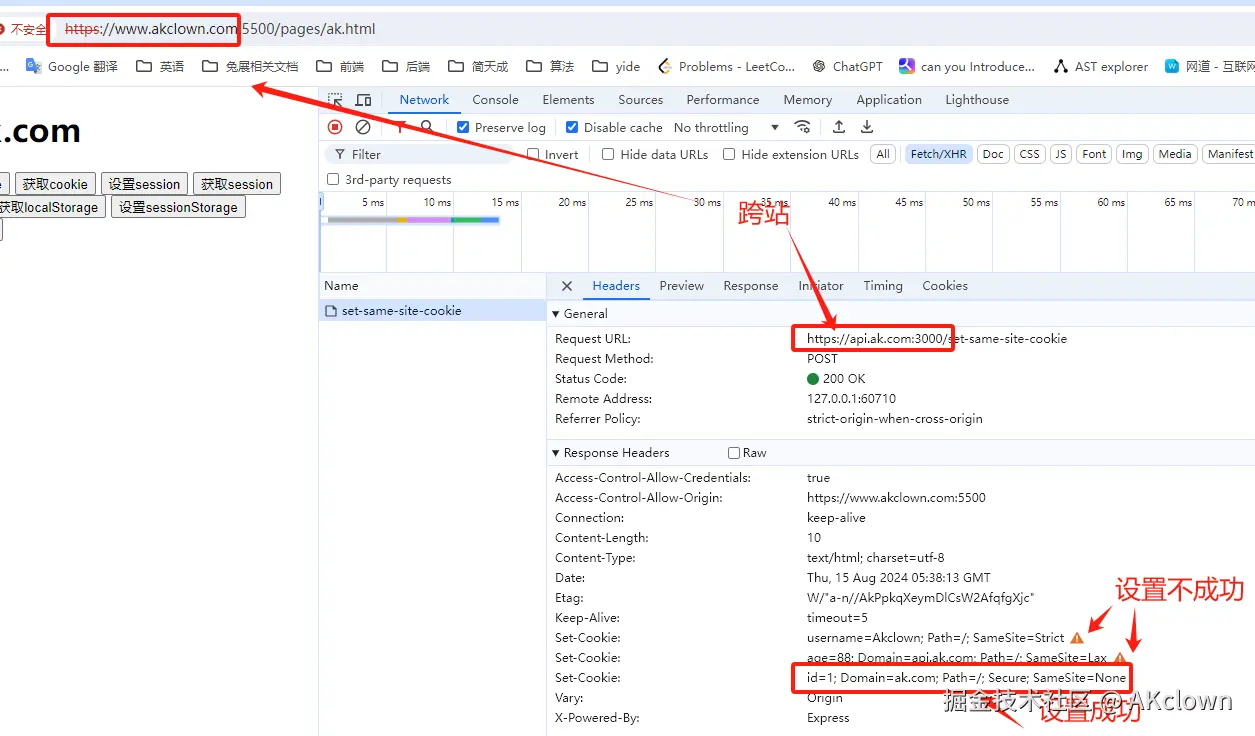Screen dimensions: 1255x736
Task: Open the Performance tab
Action: coord(723,100)
